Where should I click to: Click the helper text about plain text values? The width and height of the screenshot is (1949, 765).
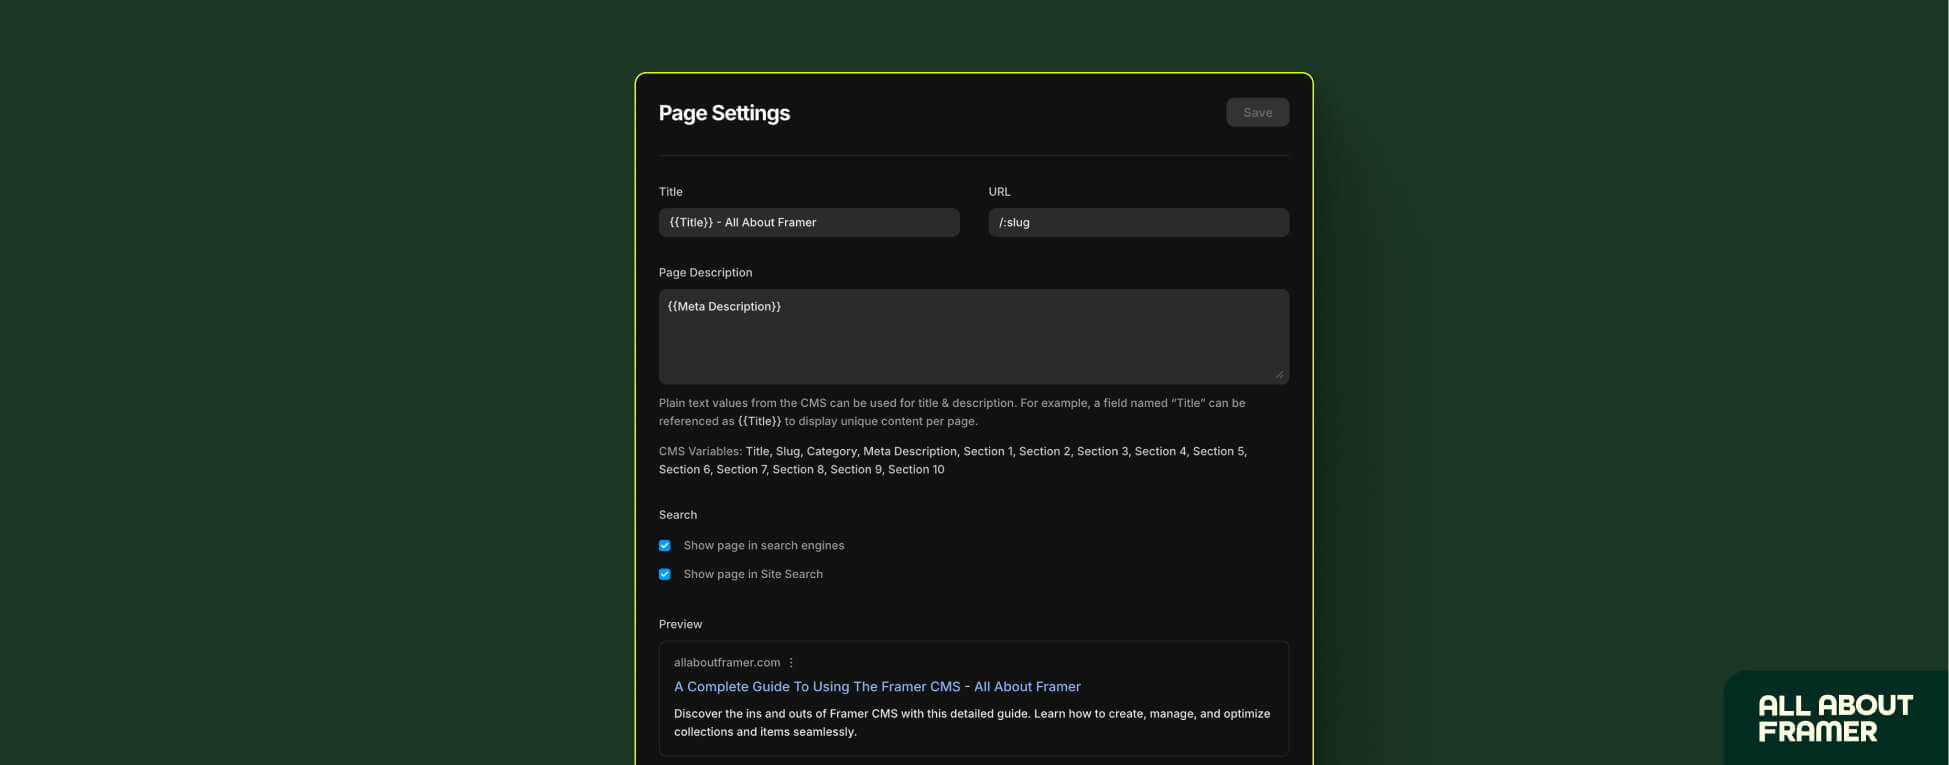[952, 412]
